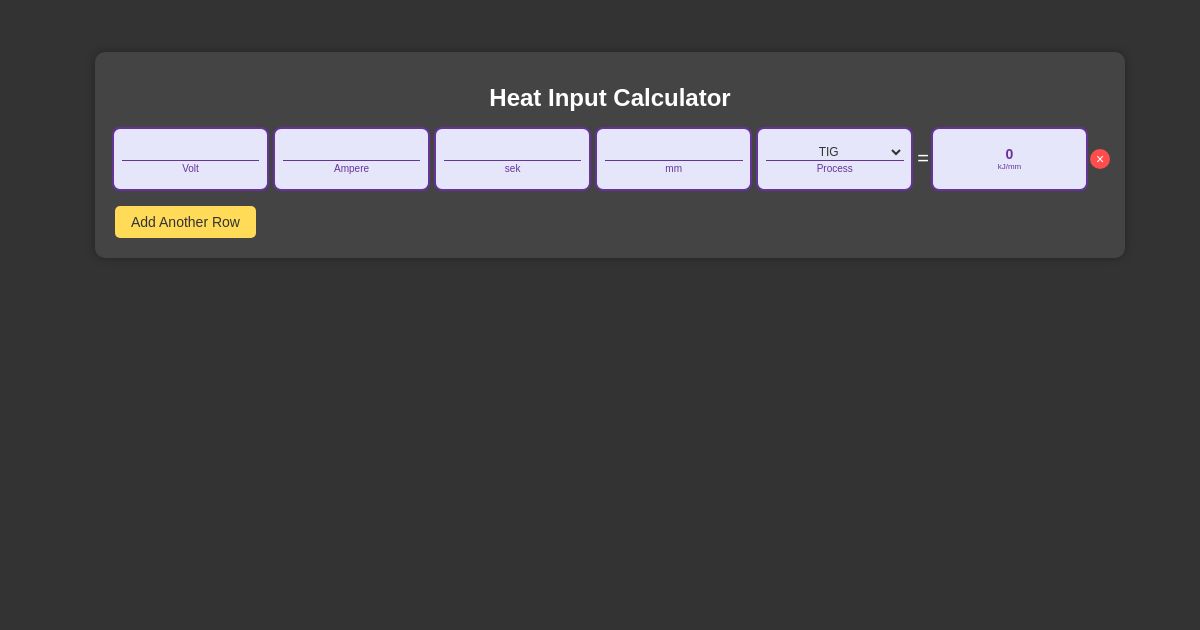Image resolution: width=1200 pixels, height=630 pixels.
Task: Click the equals sign before the result
Action: 923,158
